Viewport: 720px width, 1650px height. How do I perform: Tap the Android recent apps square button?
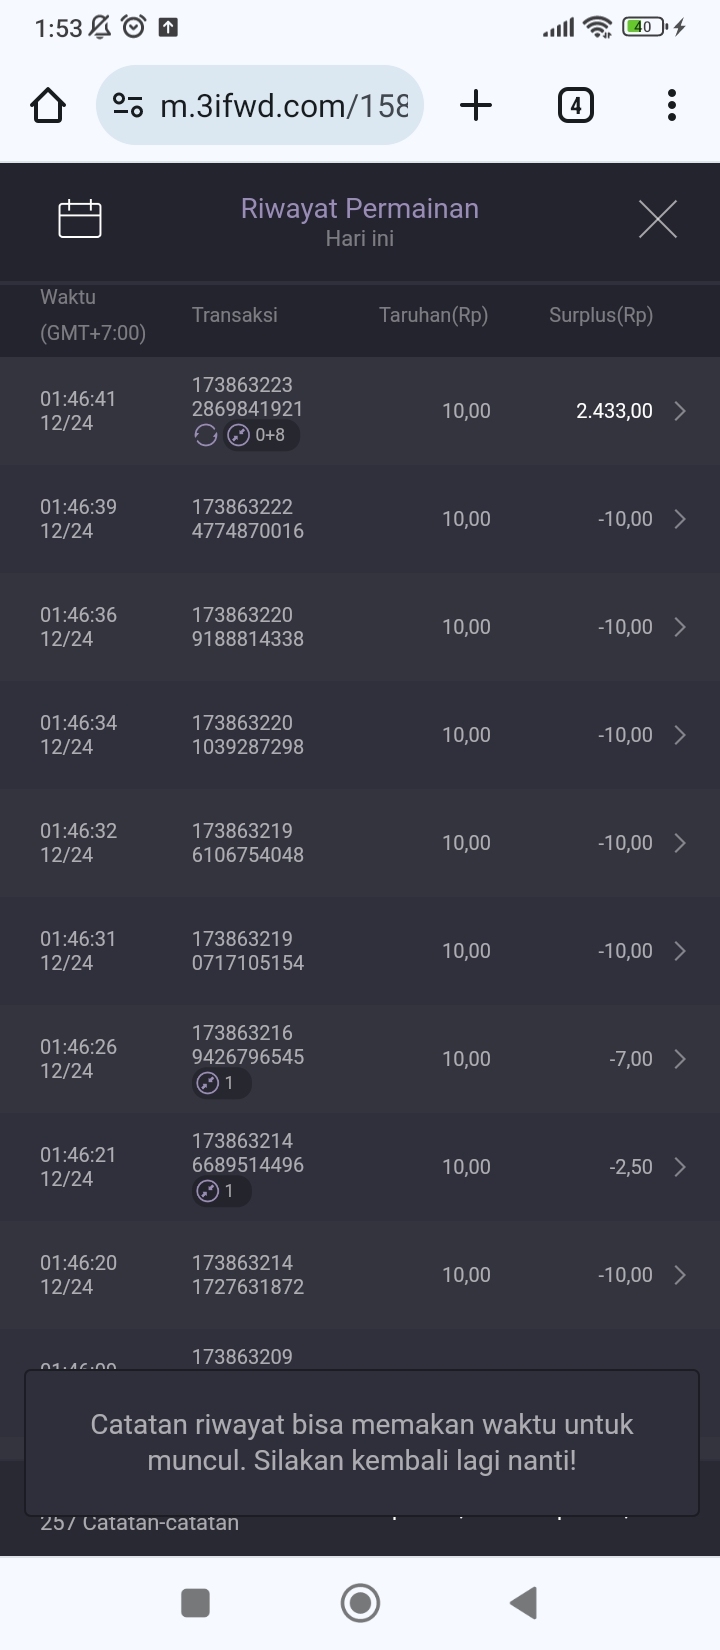point(195,1603)
